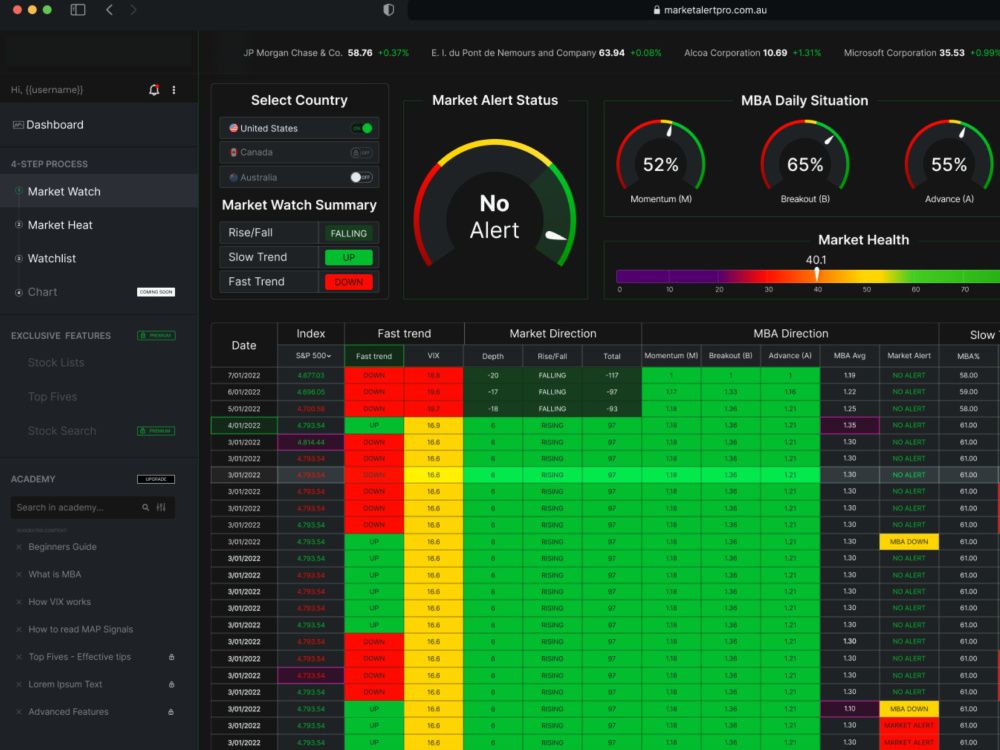
Task: Open the three-dot user menu
Action: (173, 90)
